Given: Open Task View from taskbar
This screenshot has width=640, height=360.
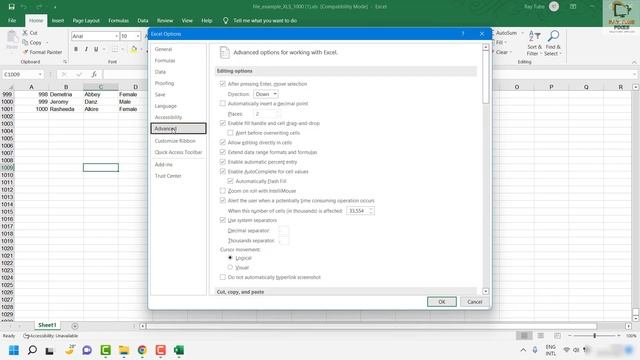Looking at the screenshot, I should [49, 351].
